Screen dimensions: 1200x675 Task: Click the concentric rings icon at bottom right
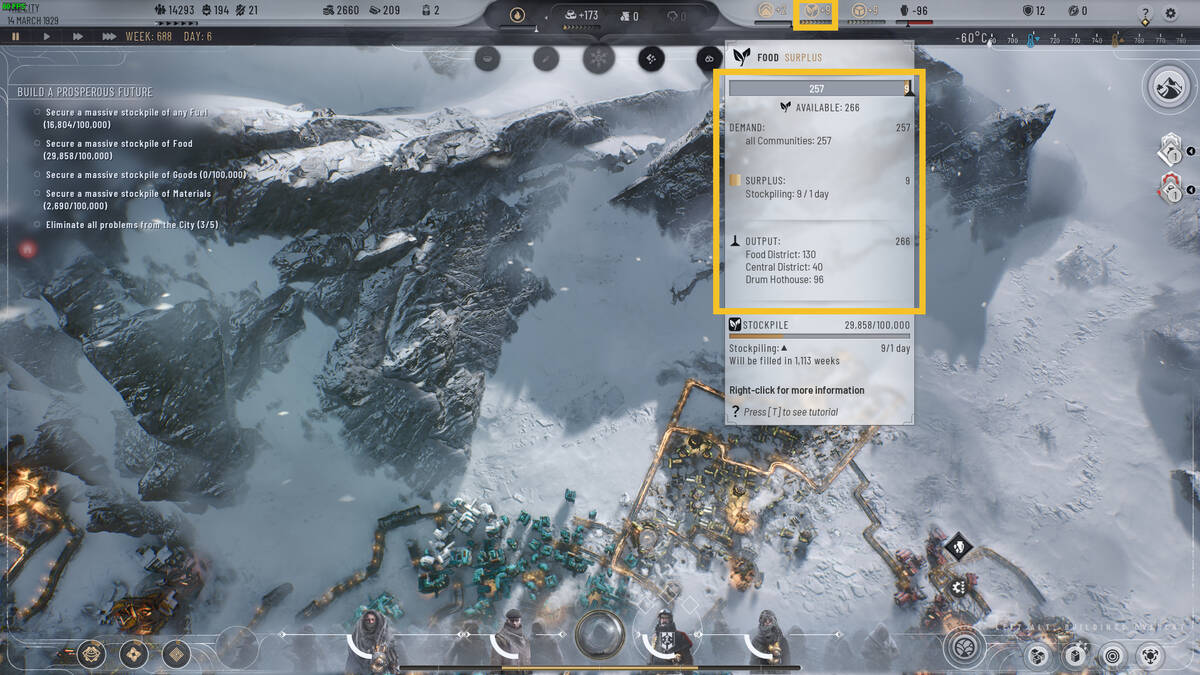point(1111,656)
